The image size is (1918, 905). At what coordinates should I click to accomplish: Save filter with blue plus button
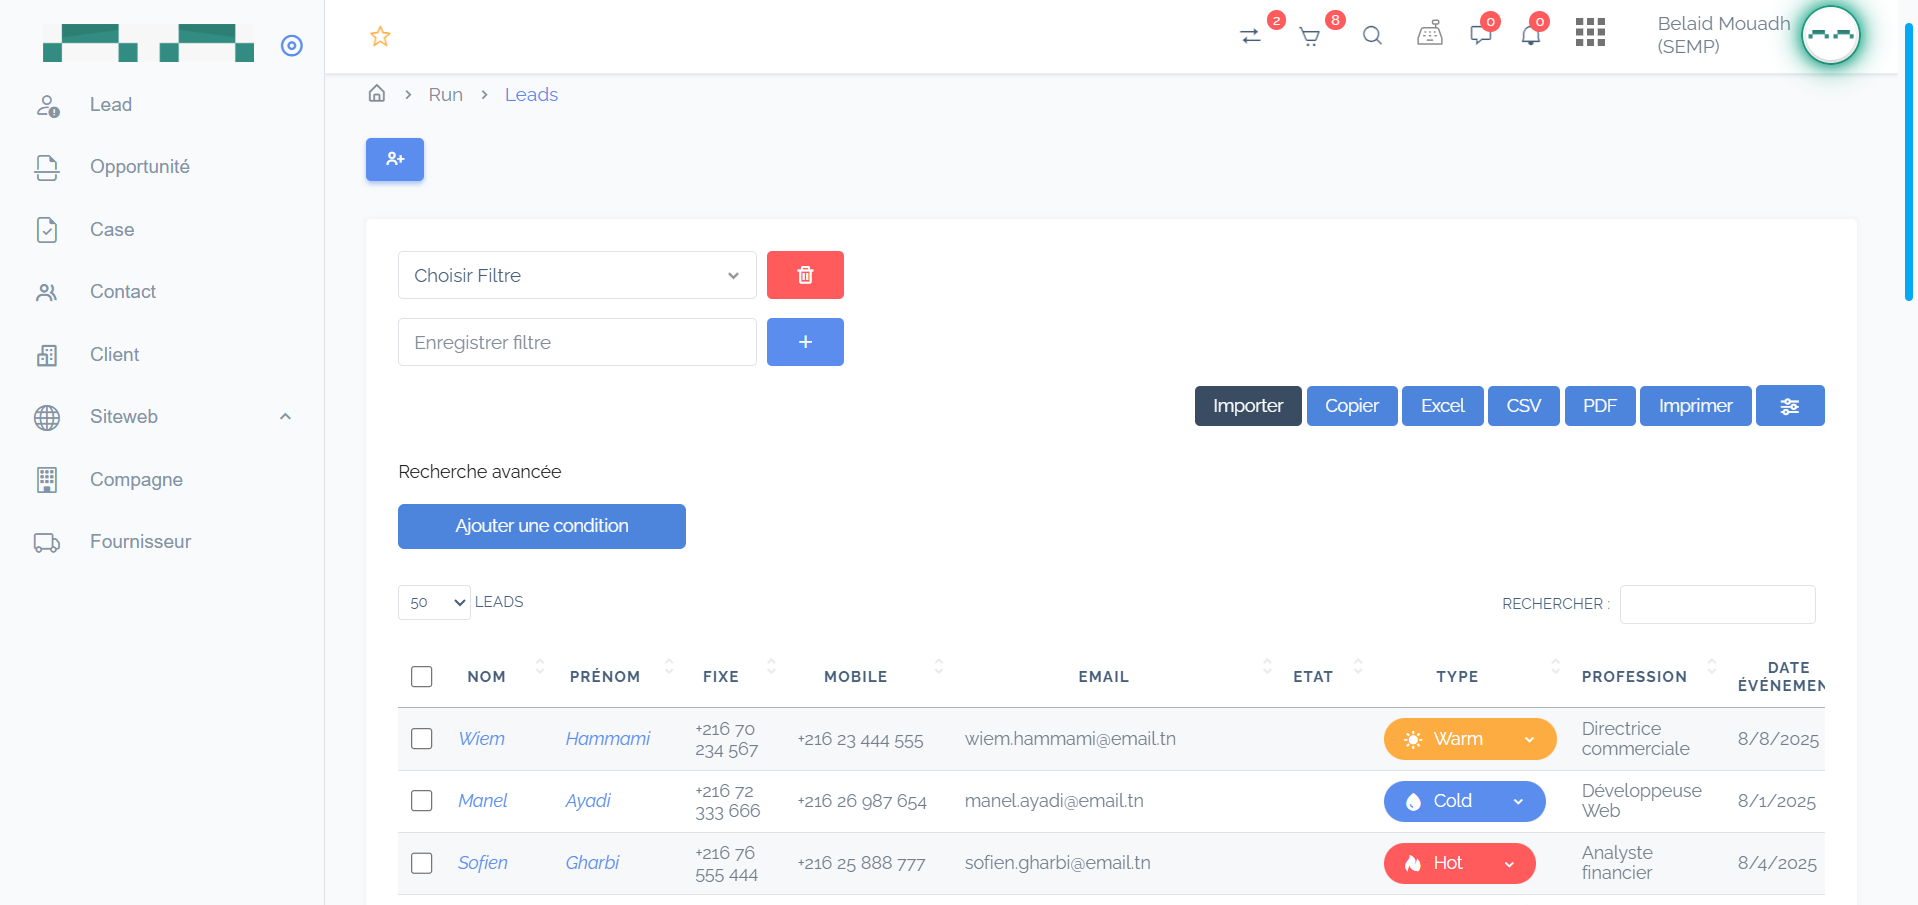805,342
